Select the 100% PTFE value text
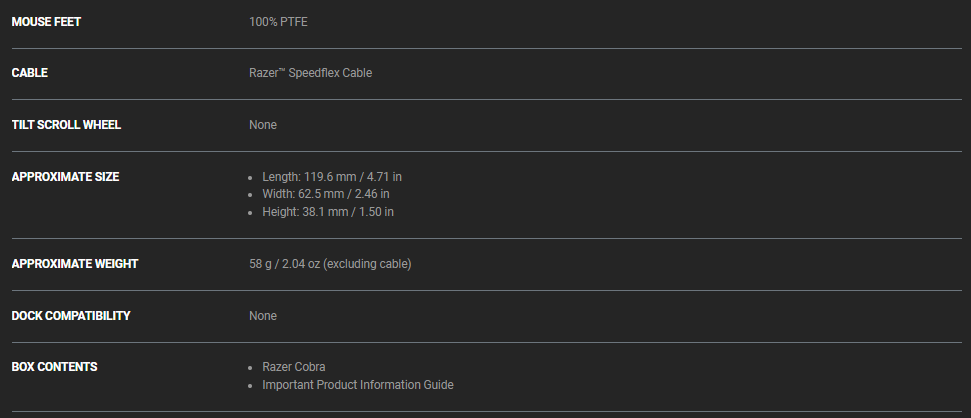 (x=279, y=22)
